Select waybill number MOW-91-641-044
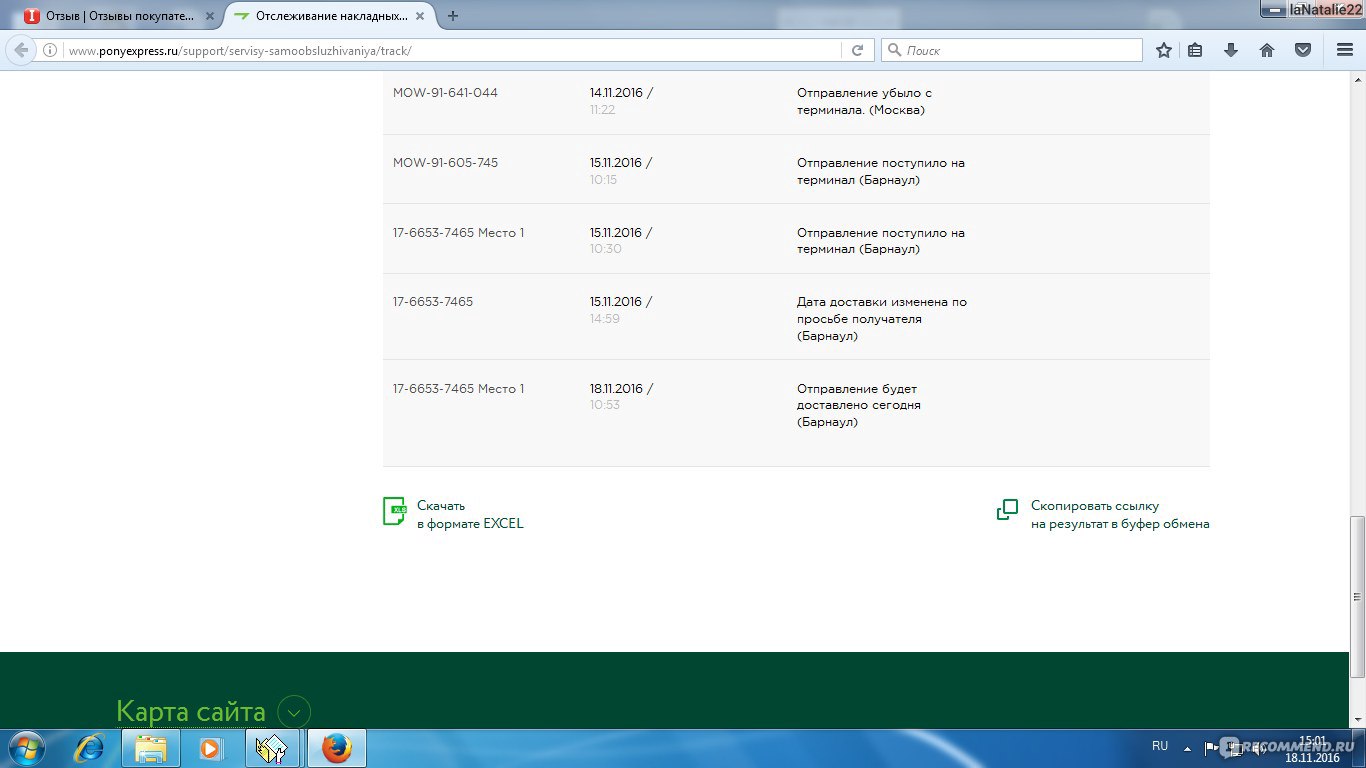The height and width of the screenshot is (768, 1366). [445, 93]
